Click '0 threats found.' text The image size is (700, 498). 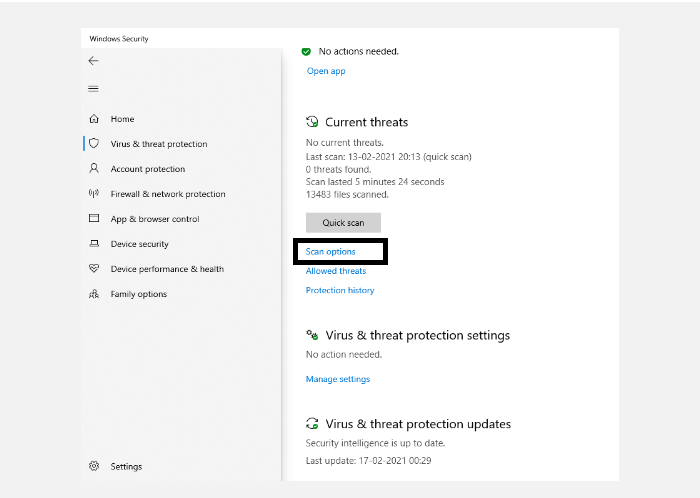338,170
